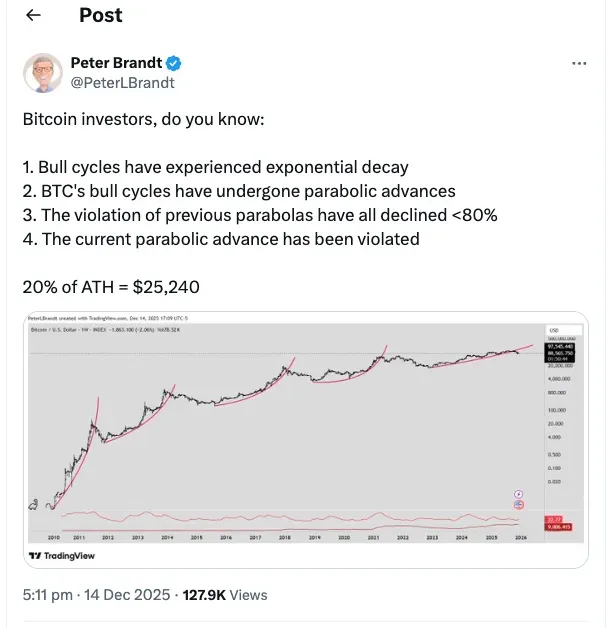
Task: Click the USD currency label on chart
Action: (x=553, y=330)
